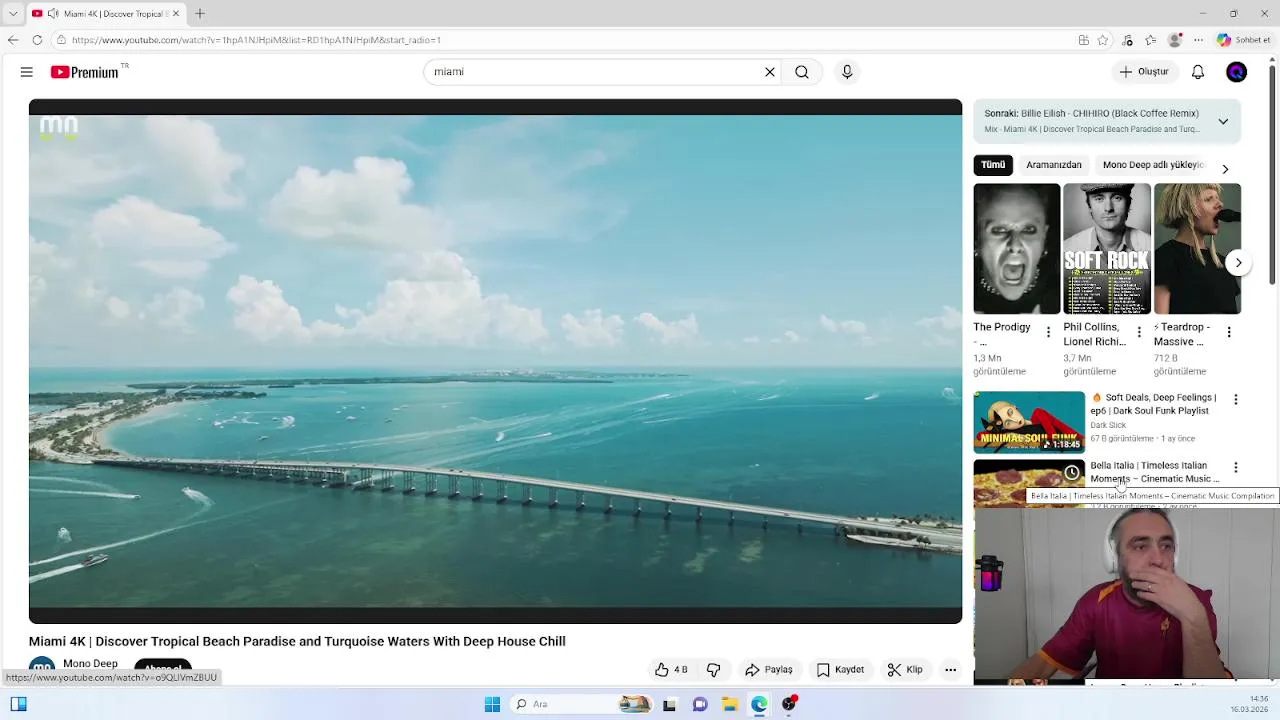Like the video with thumbs-up
This screenshot has height=720, width=1280.
click(x=671, y=670)
